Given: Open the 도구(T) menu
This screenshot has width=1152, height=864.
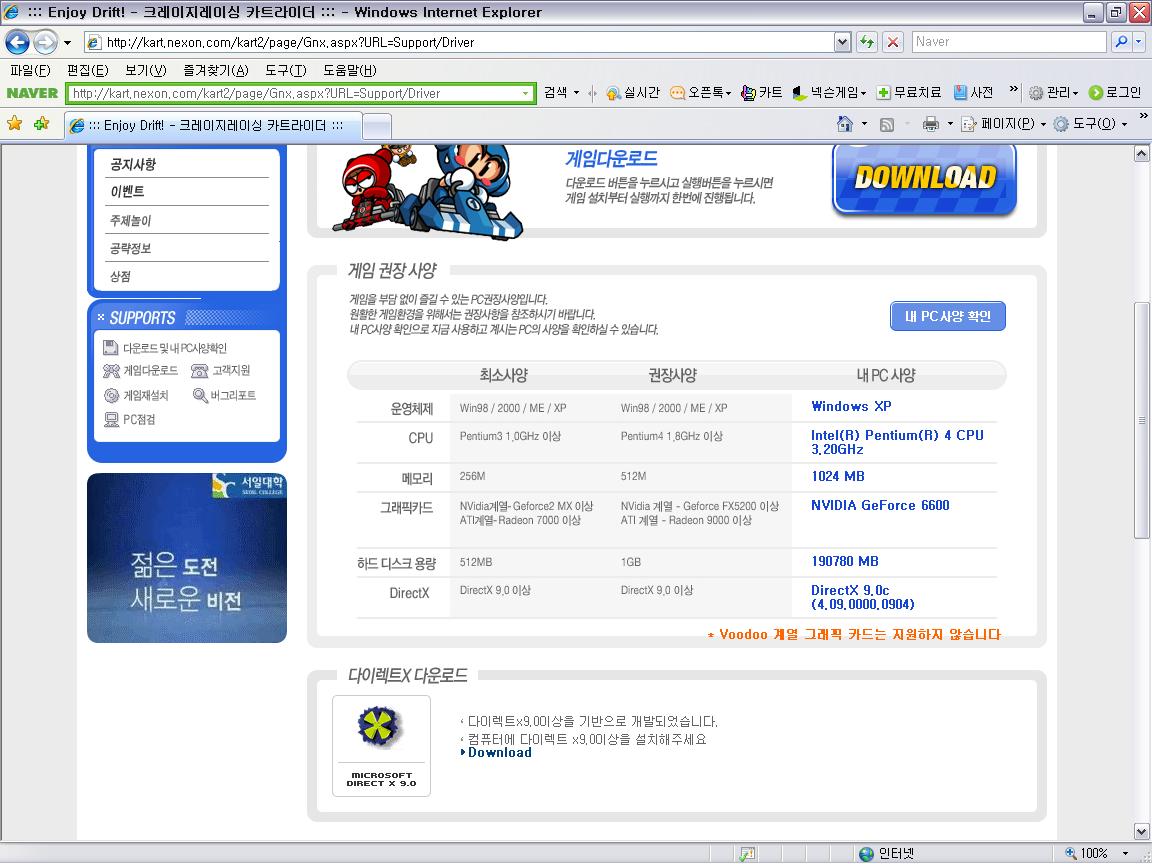Looking at the screenshot, I should (286, 71).
